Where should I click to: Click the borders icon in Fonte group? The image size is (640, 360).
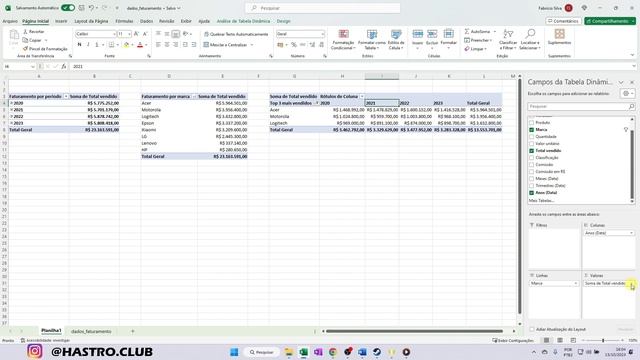[111, 44]
